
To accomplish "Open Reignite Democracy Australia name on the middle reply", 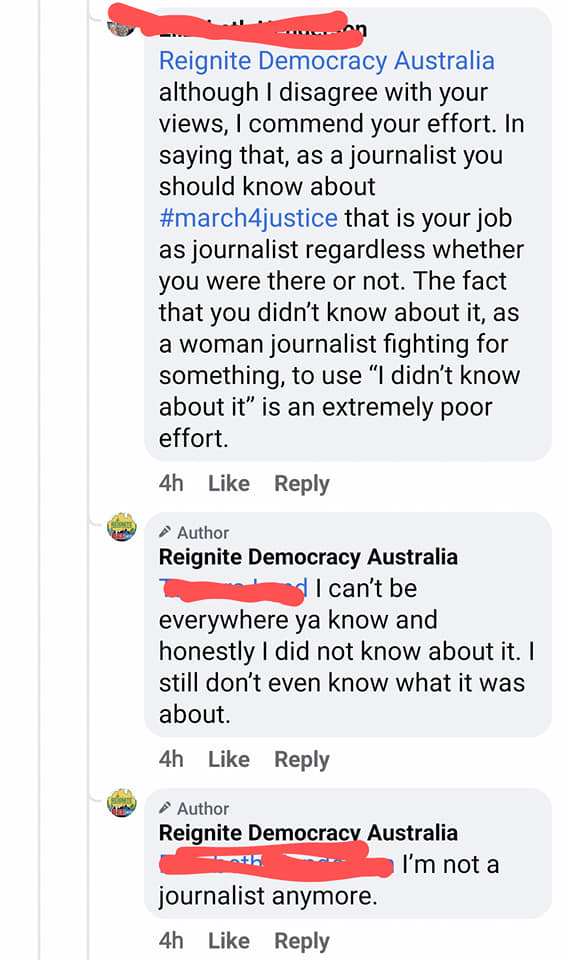I will (x=308, y=557).
